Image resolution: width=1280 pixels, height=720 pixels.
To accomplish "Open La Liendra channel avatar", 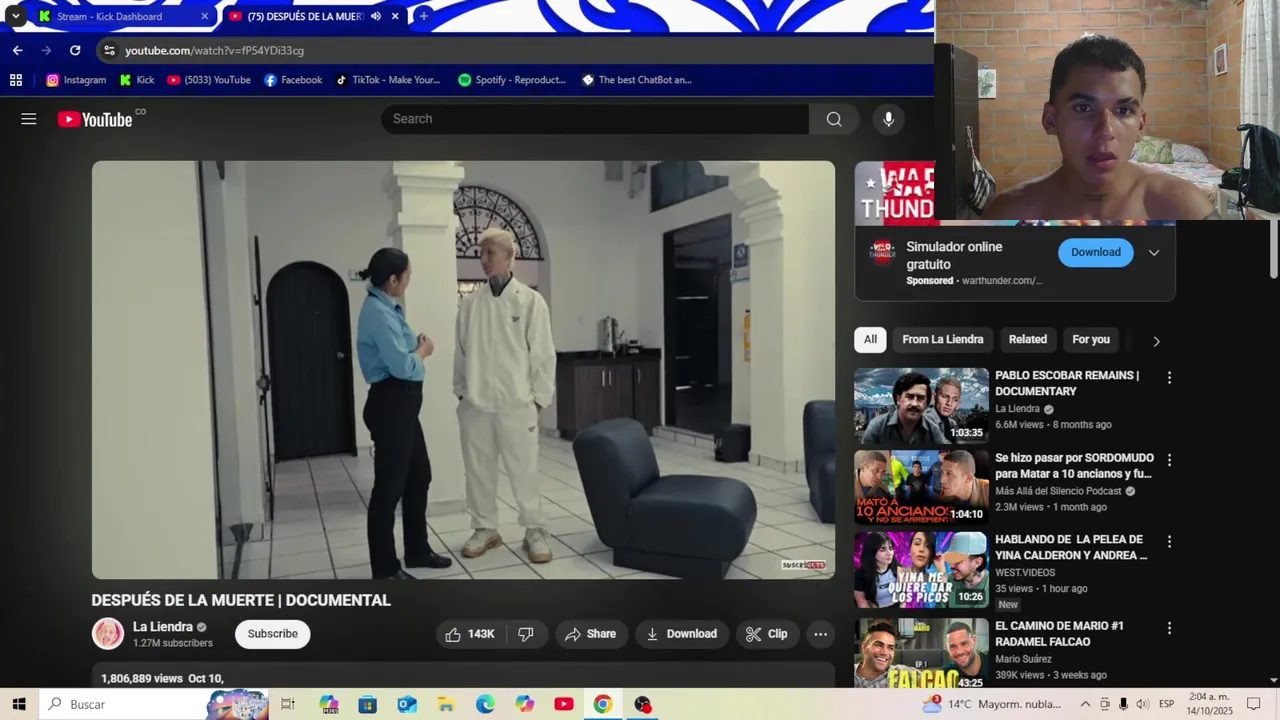I will (x=108, y=634).
